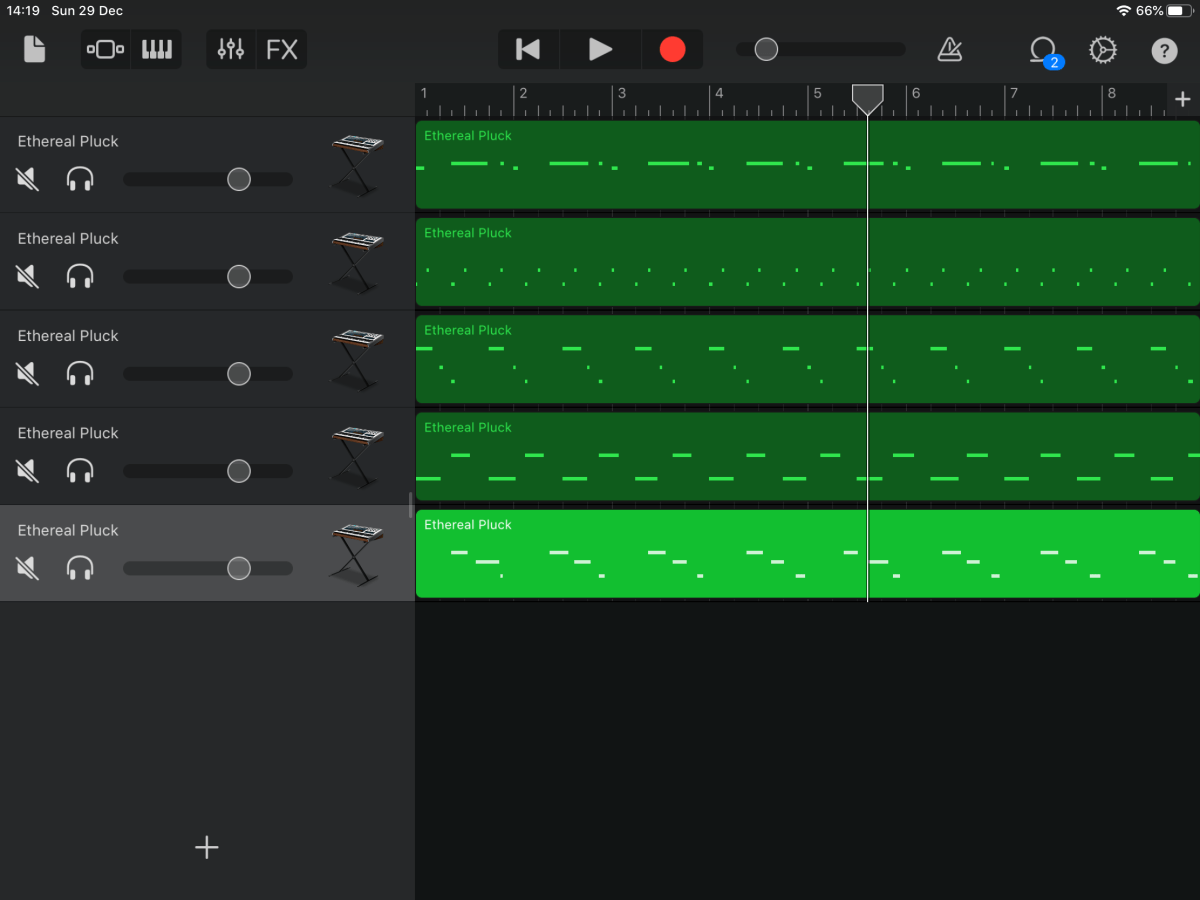Open My Songs document browser
This screenshot has height=900, width=1200.
tap(35, 49)
